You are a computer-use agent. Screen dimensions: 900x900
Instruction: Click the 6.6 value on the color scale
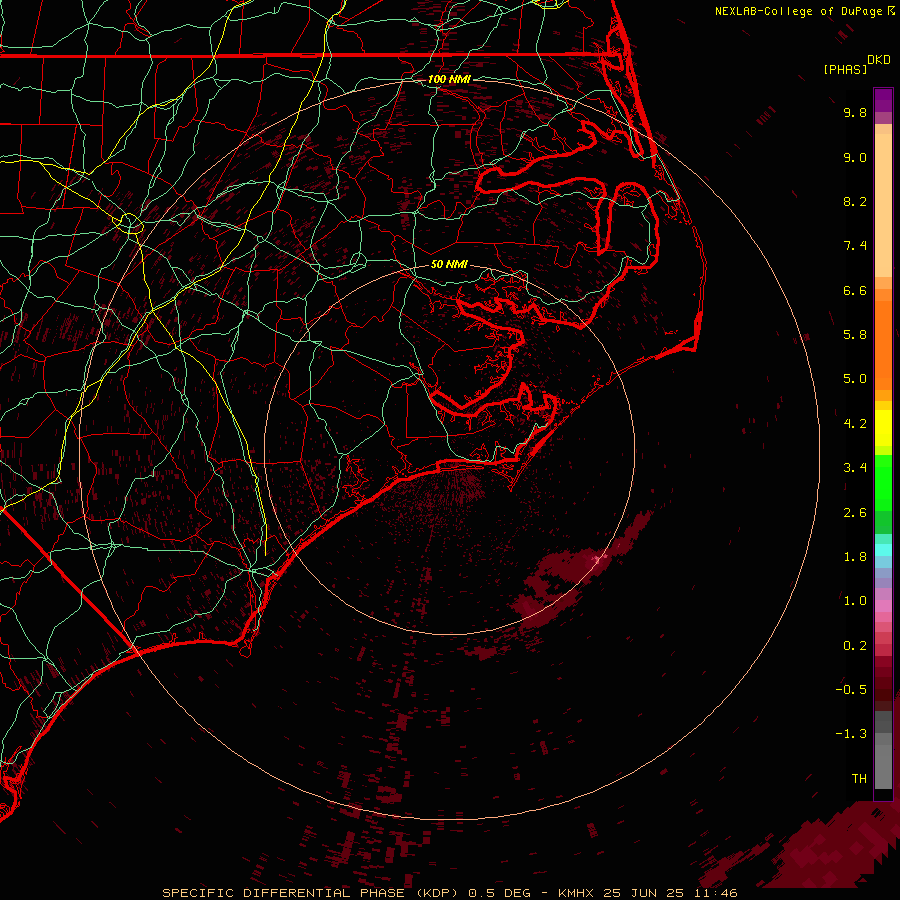click(x=855, y=290)
